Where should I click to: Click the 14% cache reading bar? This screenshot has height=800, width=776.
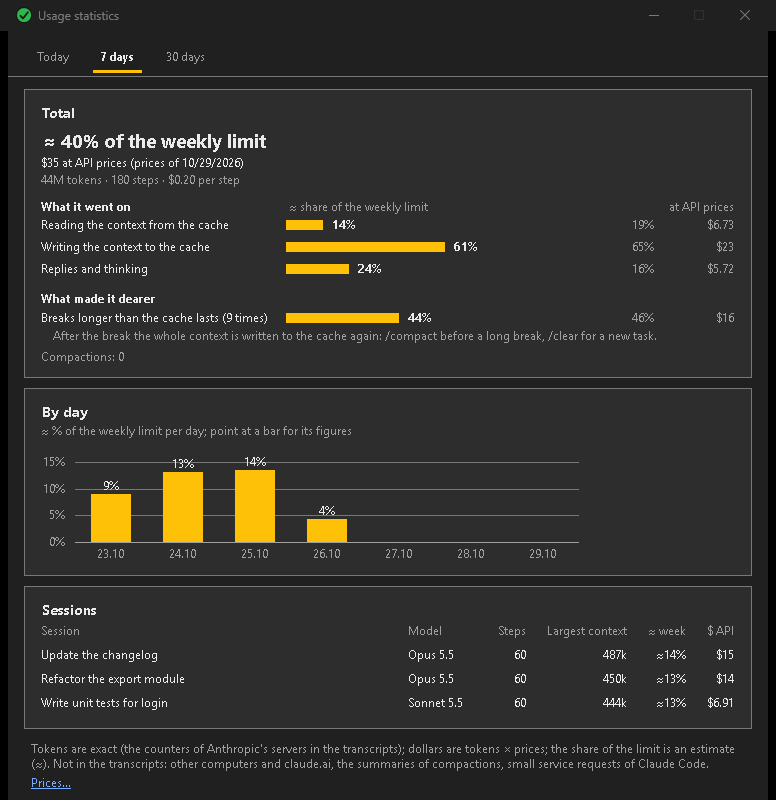(x=304, y=225)
